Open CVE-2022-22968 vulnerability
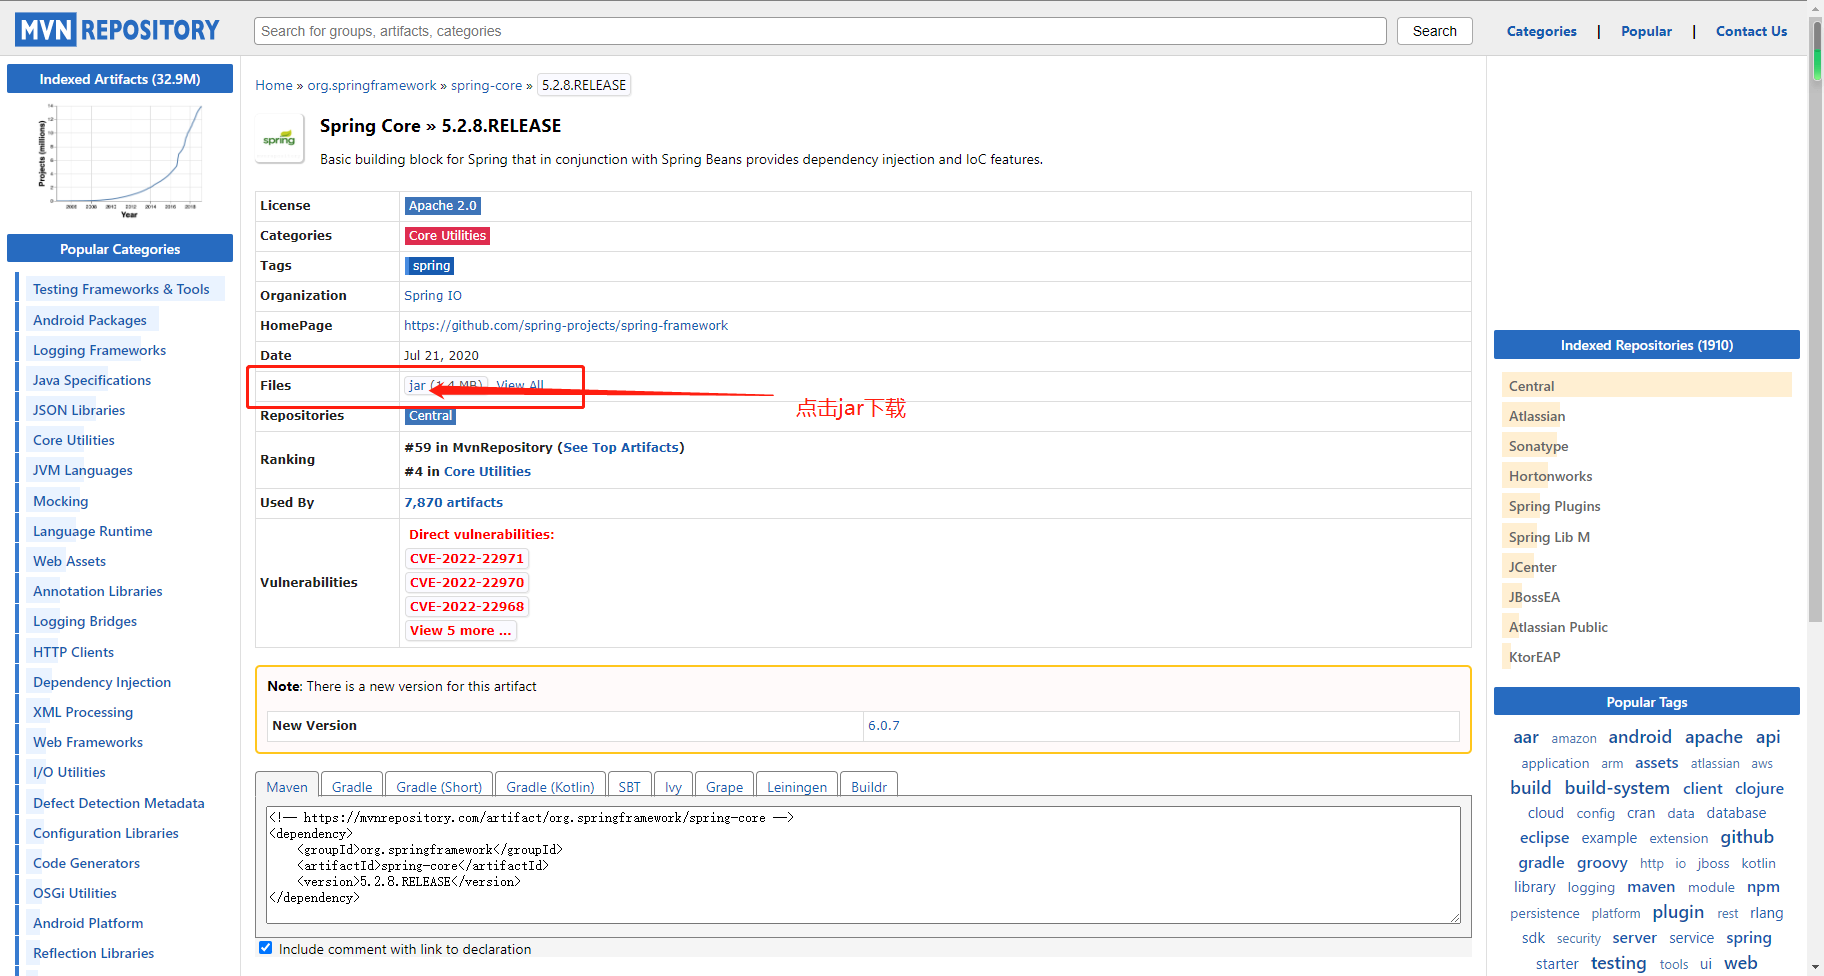 (x=467, y=607)
